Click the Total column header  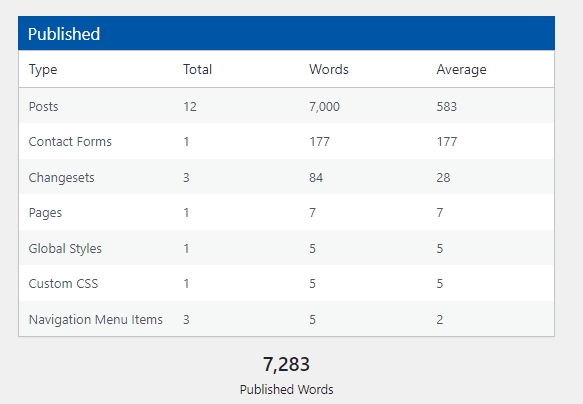point(197,70)
